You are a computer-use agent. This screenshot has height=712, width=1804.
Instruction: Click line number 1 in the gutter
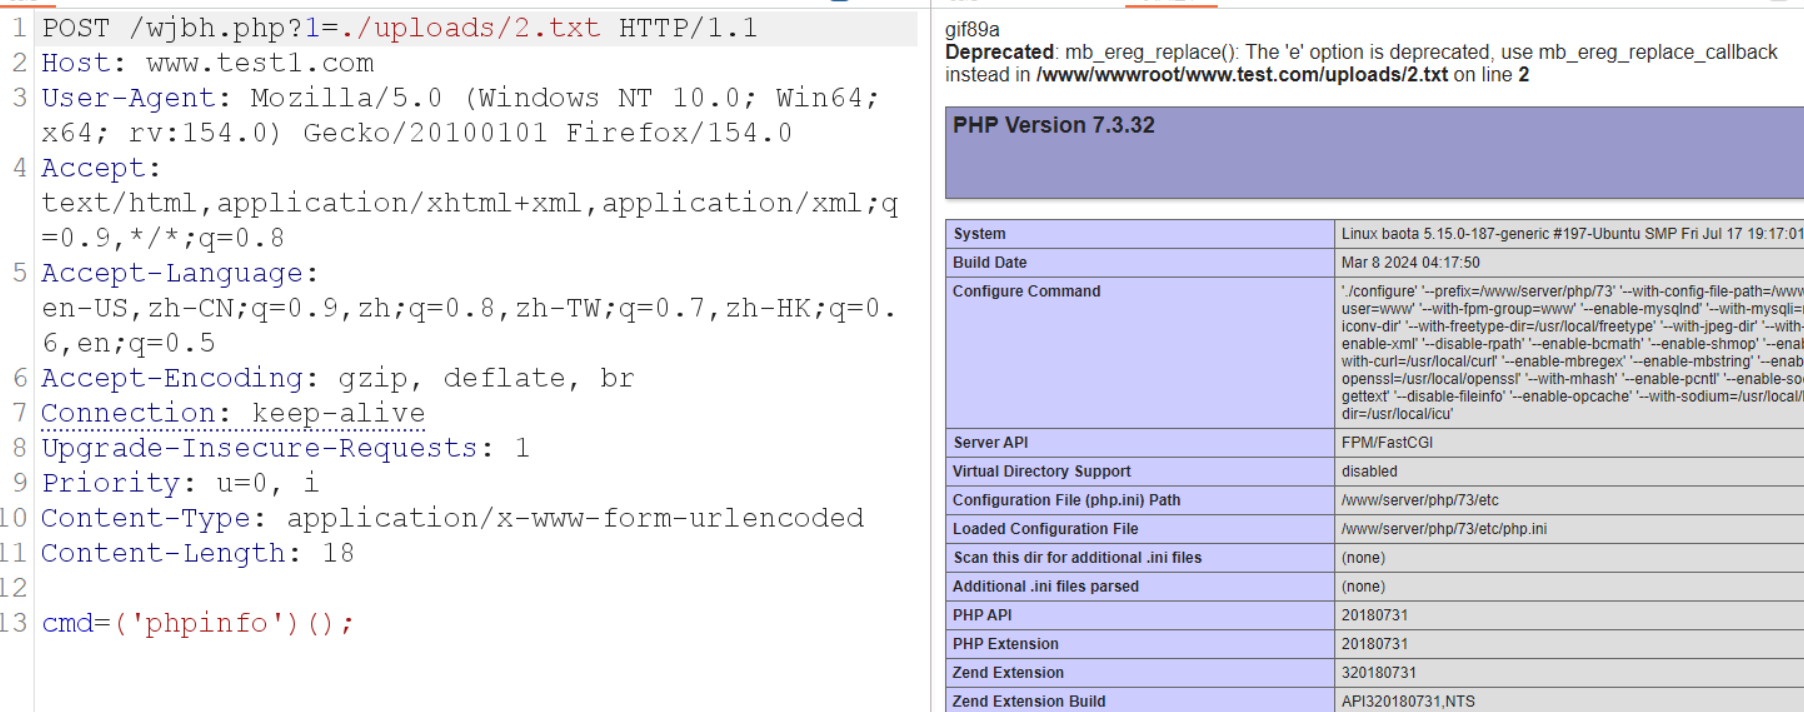tap(19, 28)
